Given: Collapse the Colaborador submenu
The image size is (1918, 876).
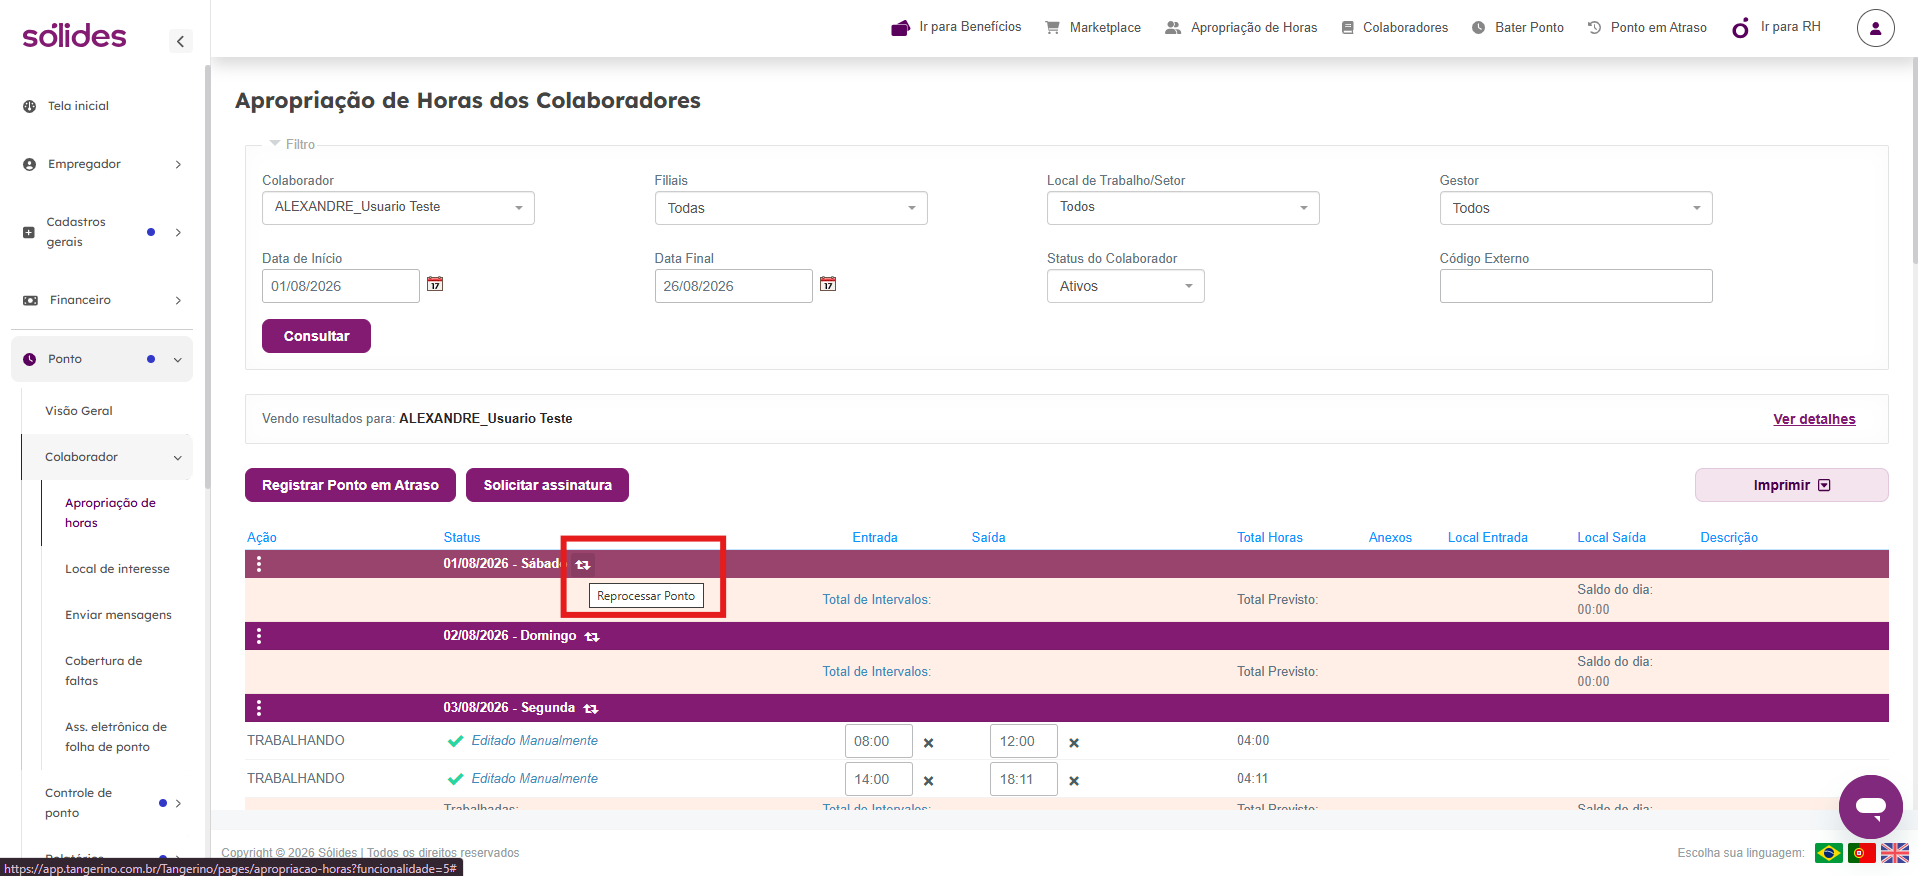Looking at the screenshot, I should point(107,457).
